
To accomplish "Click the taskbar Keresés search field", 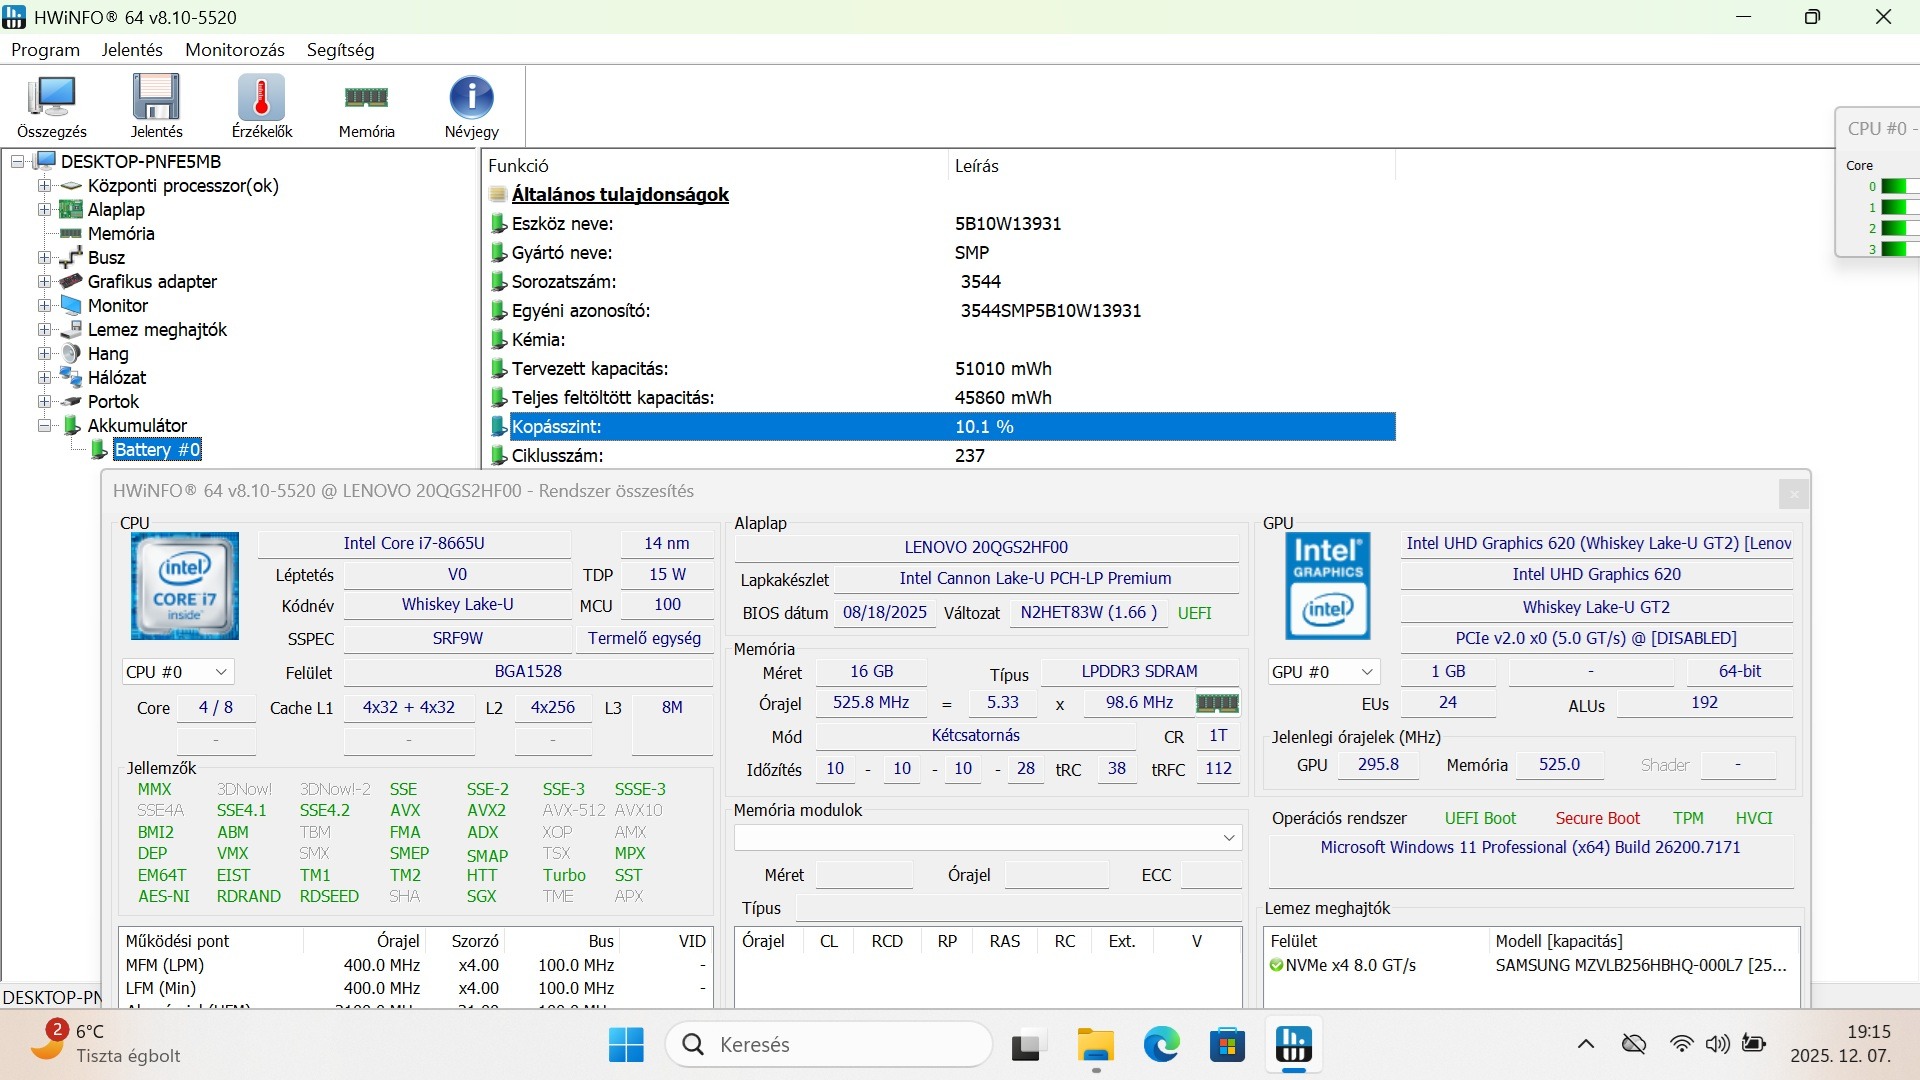I will pyautogui.click(x=828, y=1045).
